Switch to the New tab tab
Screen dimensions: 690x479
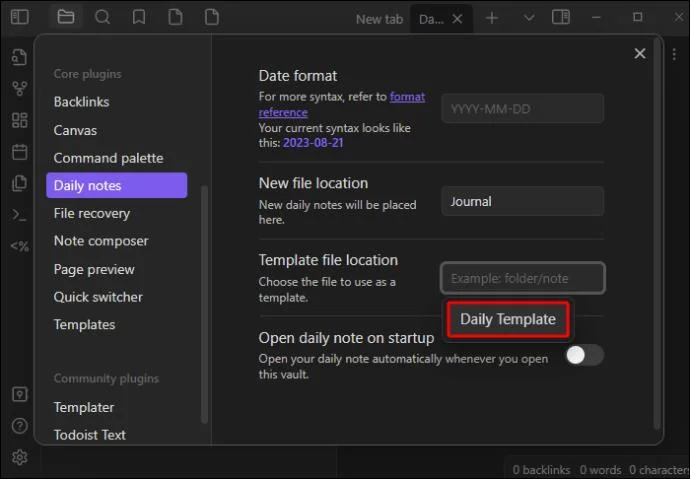point(379,19)
